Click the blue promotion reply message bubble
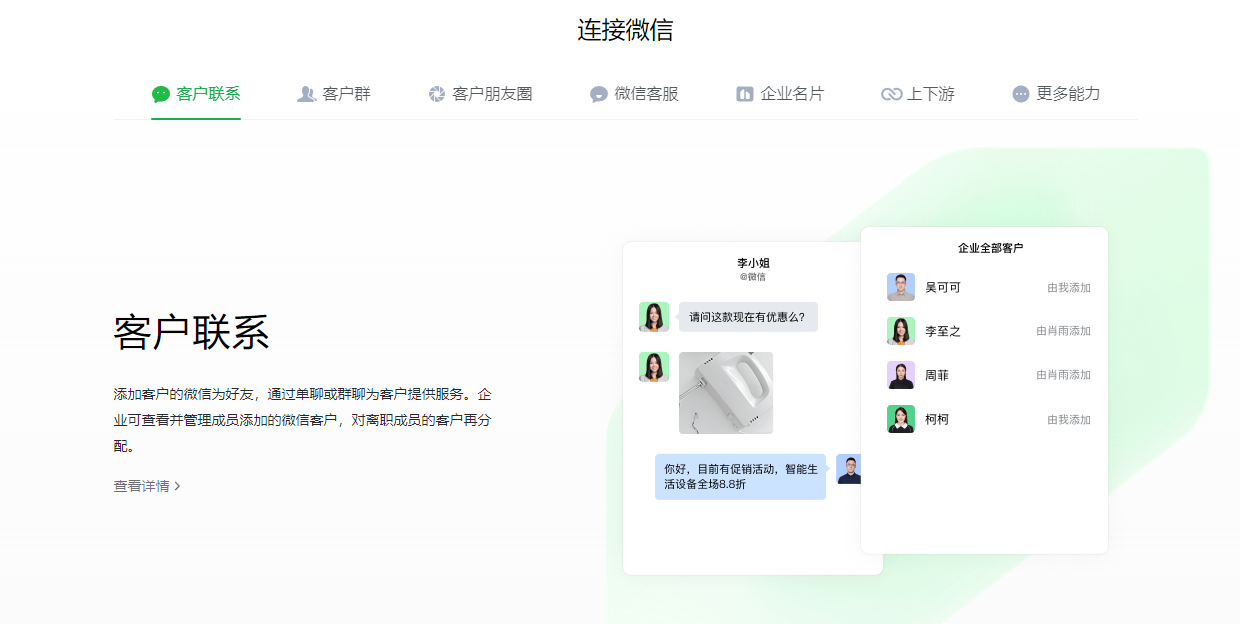The width and height of the screenshot is (1240, 624). [x=740, y=476]
